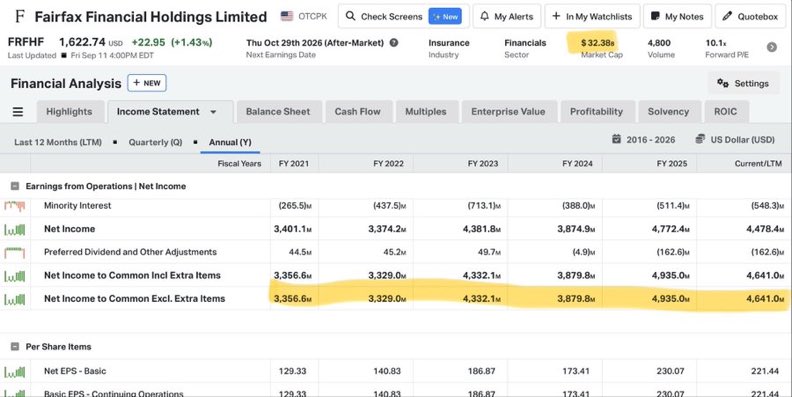Switch to the Balance Sheet tab
792x397 pixels.
click(278, 112)
